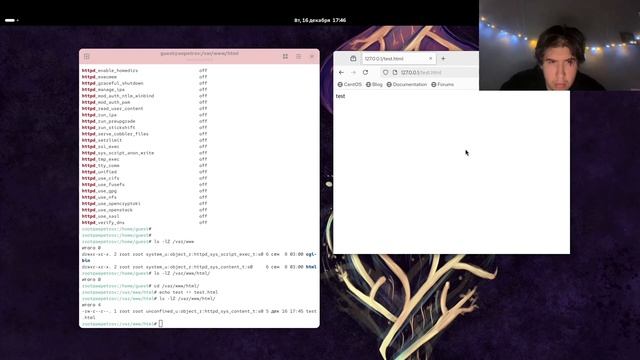
Task: Select httpd_tty_comm line in terminal
Action: point(144,165)
